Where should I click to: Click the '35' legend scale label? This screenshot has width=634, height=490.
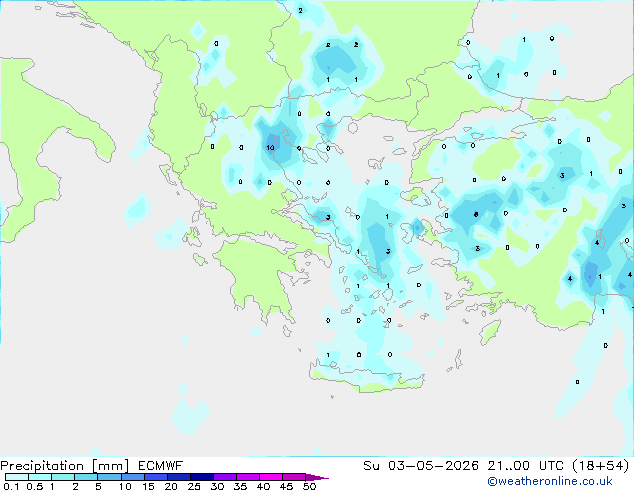tap(240, 486)
